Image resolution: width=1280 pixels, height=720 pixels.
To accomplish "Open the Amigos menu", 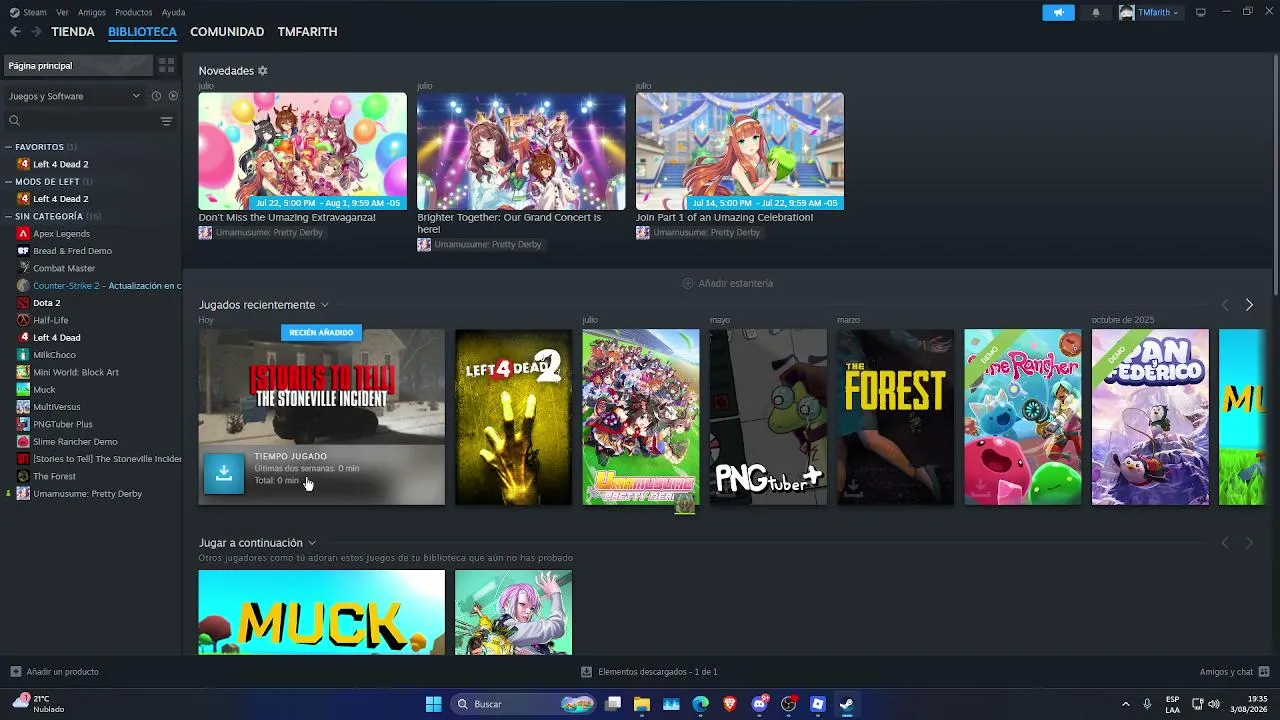I will (92, 12).
